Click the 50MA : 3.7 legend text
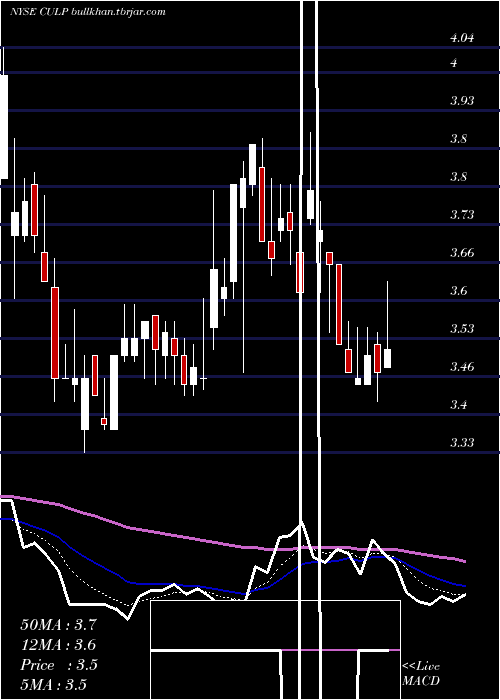The width and height of the screenshot is (500, 700). click(x=58, y=625)
